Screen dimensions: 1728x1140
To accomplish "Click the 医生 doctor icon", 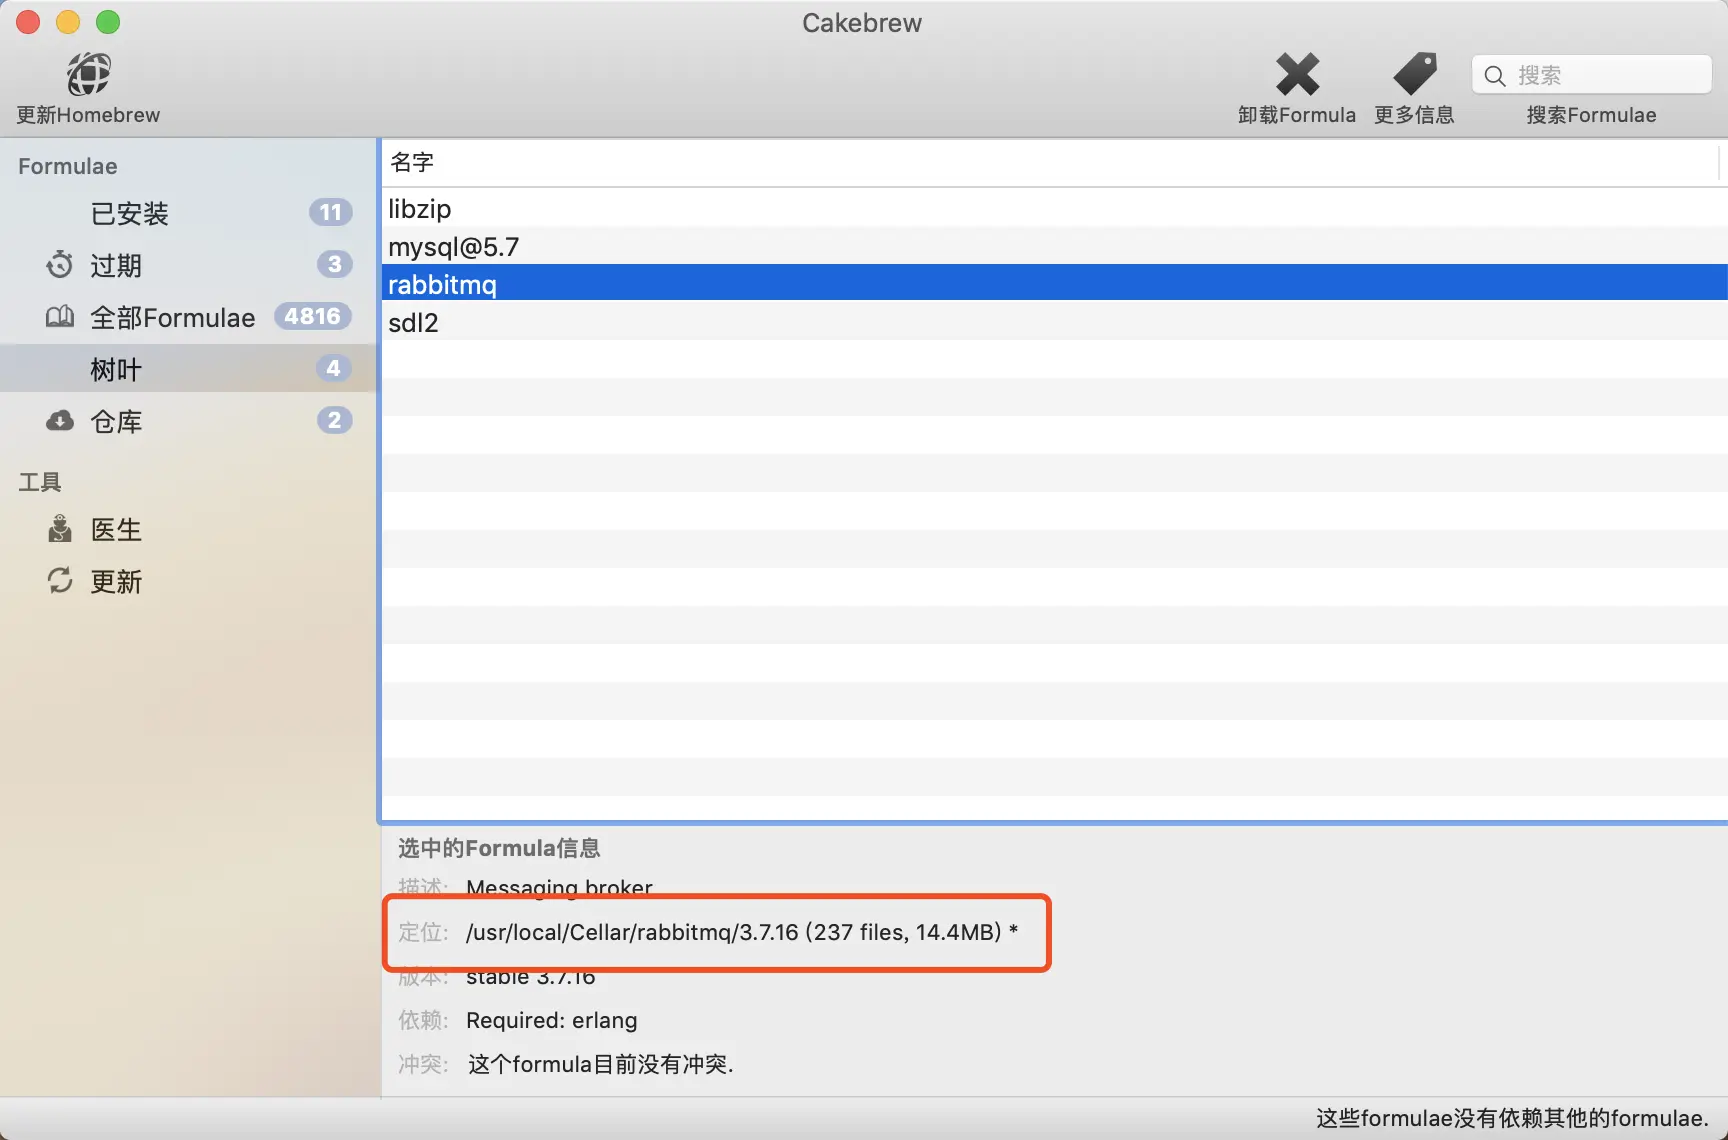I will [60, 529].
